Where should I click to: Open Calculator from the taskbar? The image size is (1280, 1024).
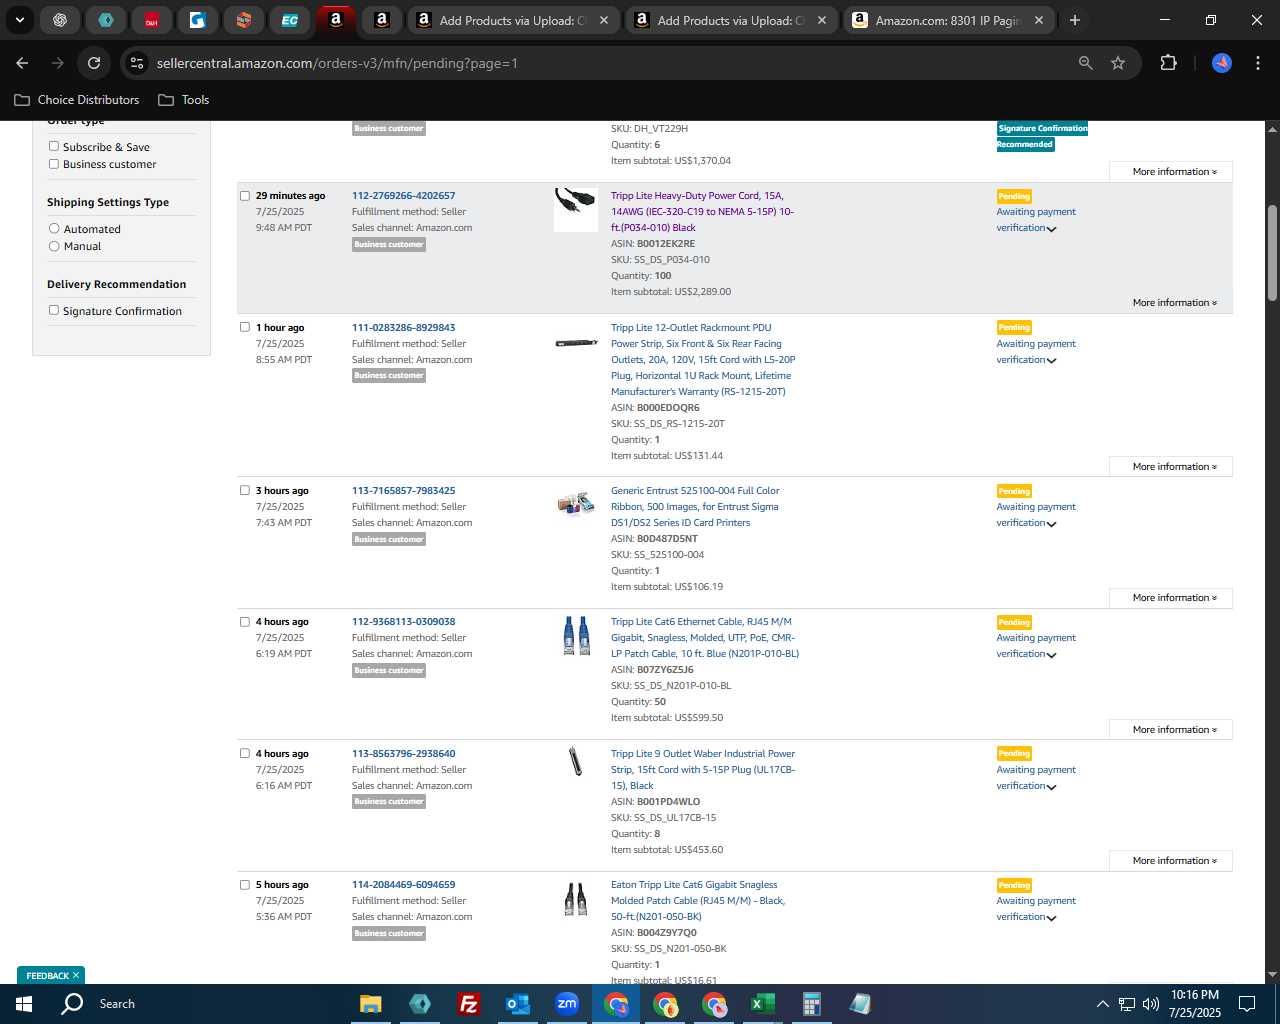(811, 1004)
